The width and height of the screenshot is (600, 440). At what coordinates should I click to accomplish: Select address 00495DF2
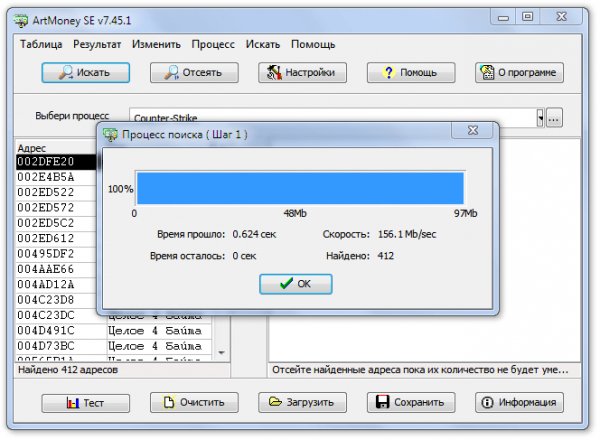point(56,254)
